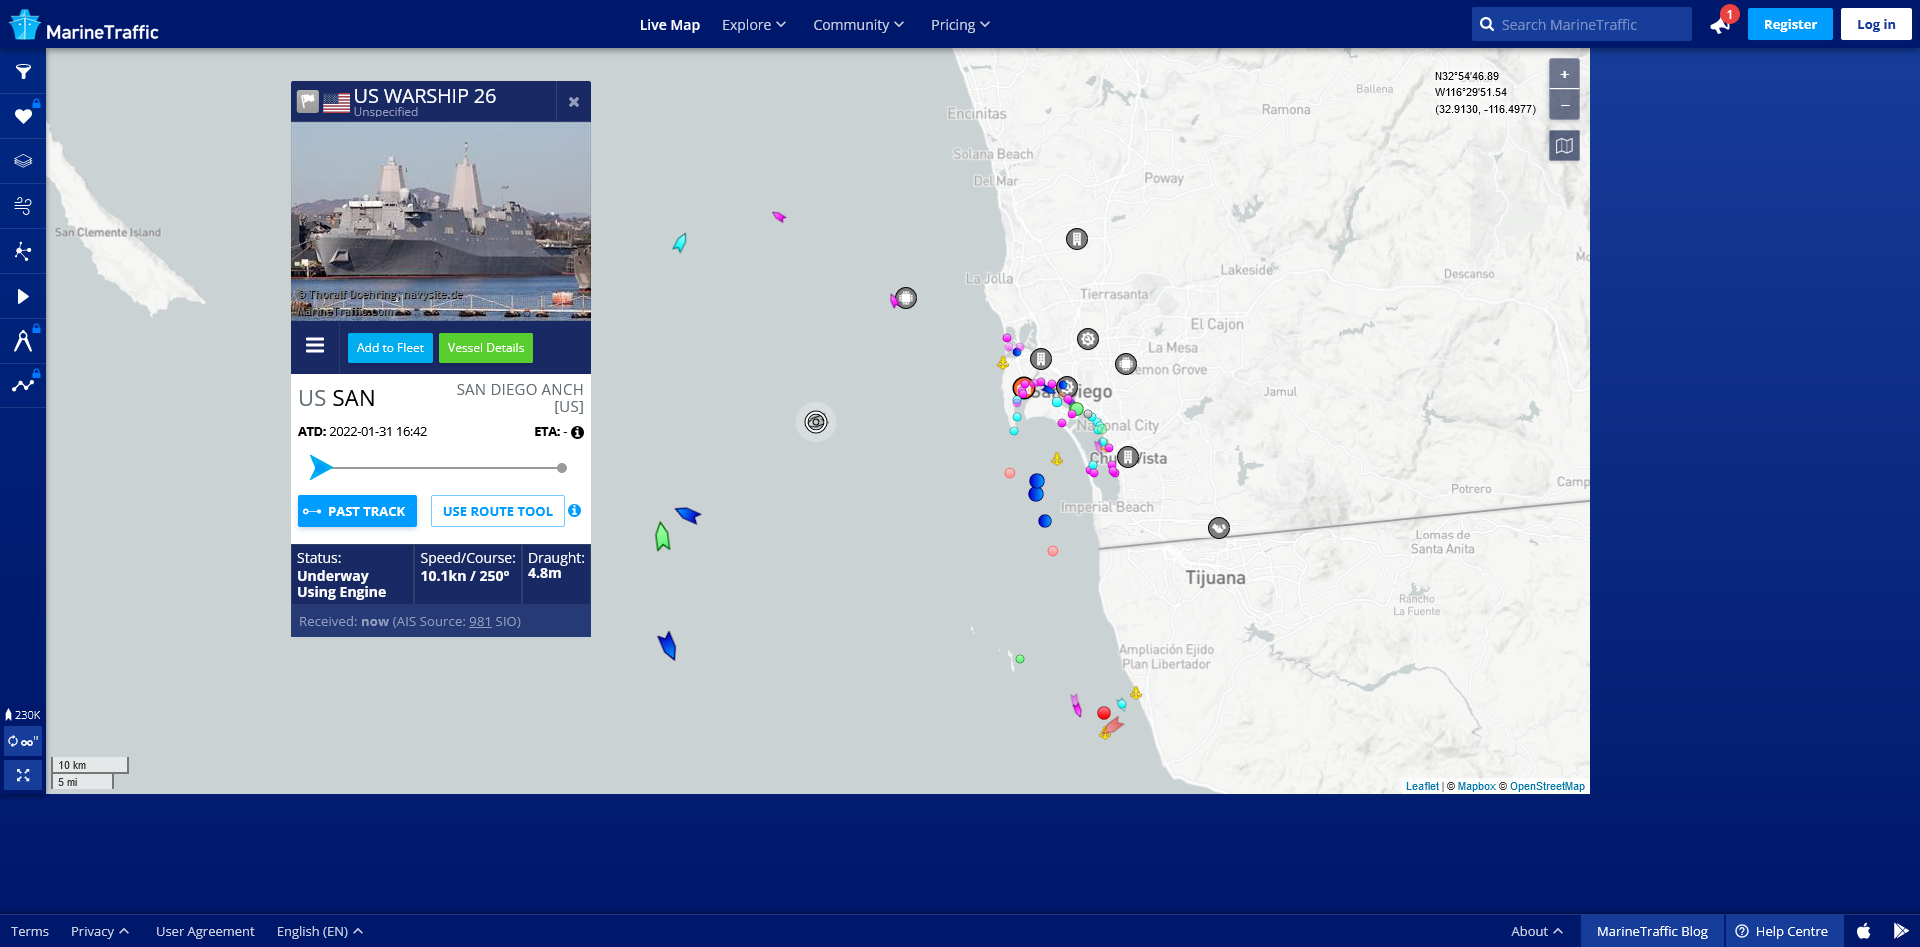Show ETA information icon

pyautogui.click(x=577, y=433)
